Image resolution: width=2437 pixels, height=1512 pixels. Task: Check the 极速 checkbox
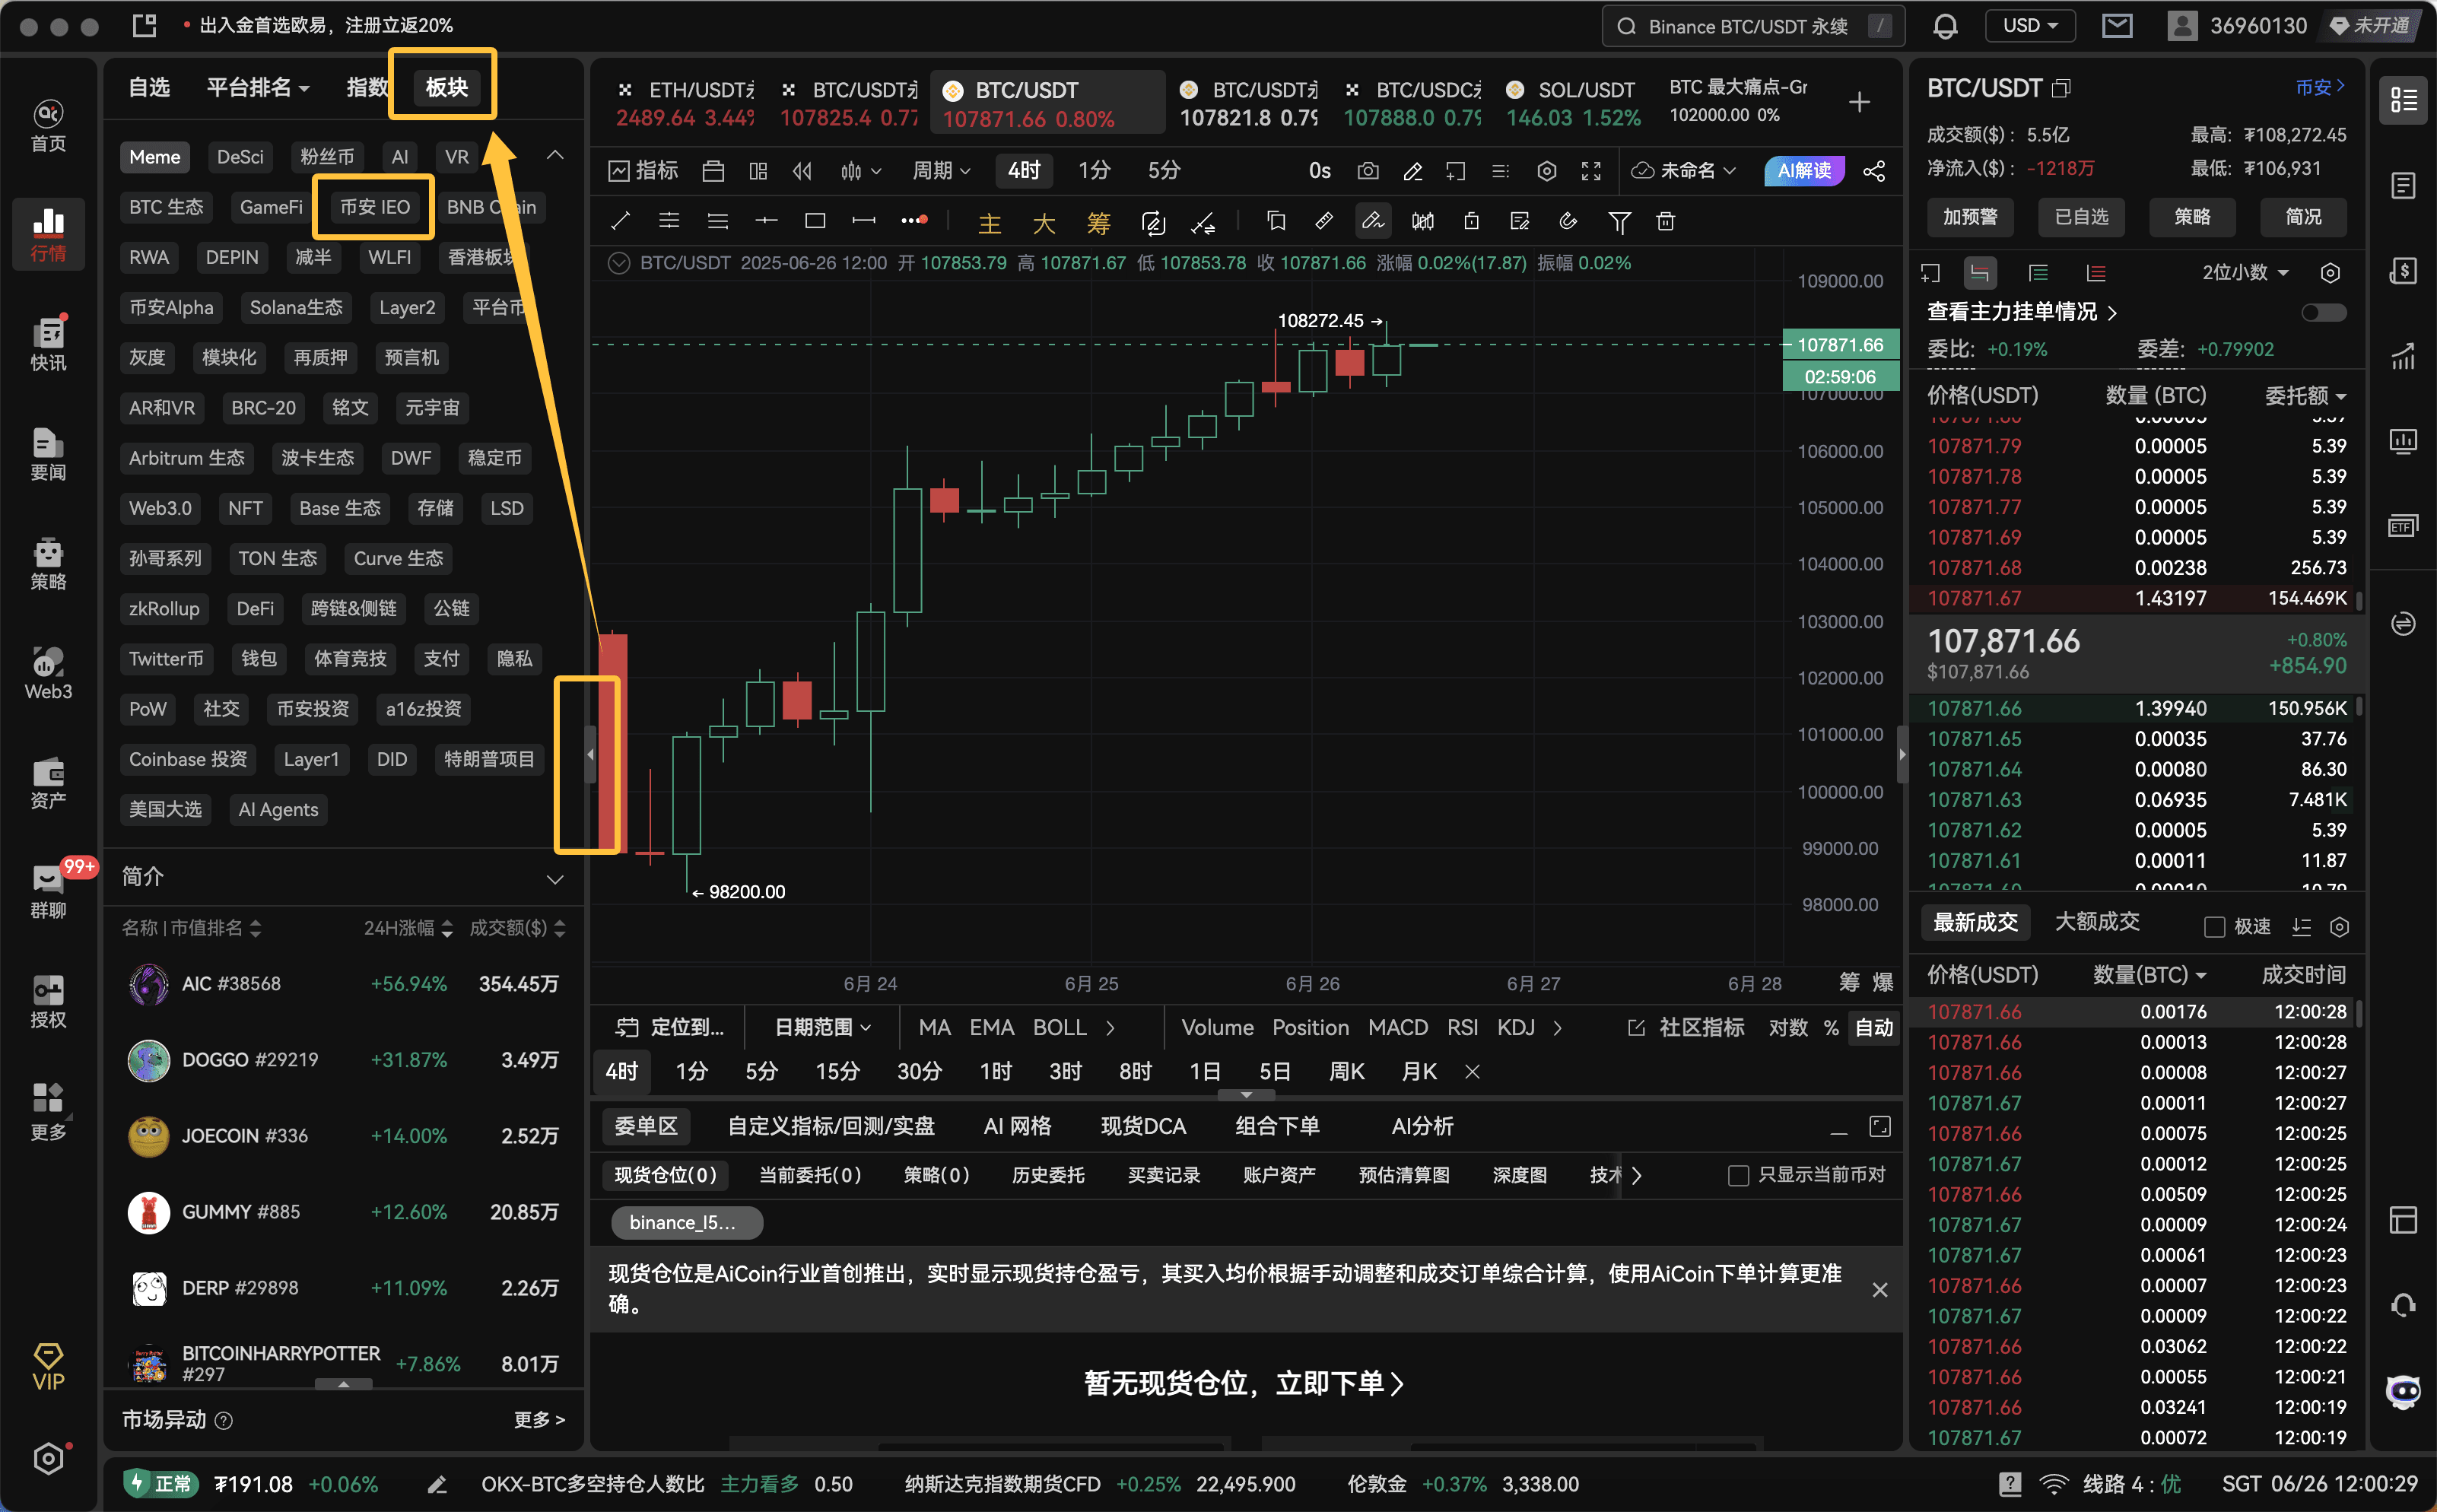coord(2214,927)
